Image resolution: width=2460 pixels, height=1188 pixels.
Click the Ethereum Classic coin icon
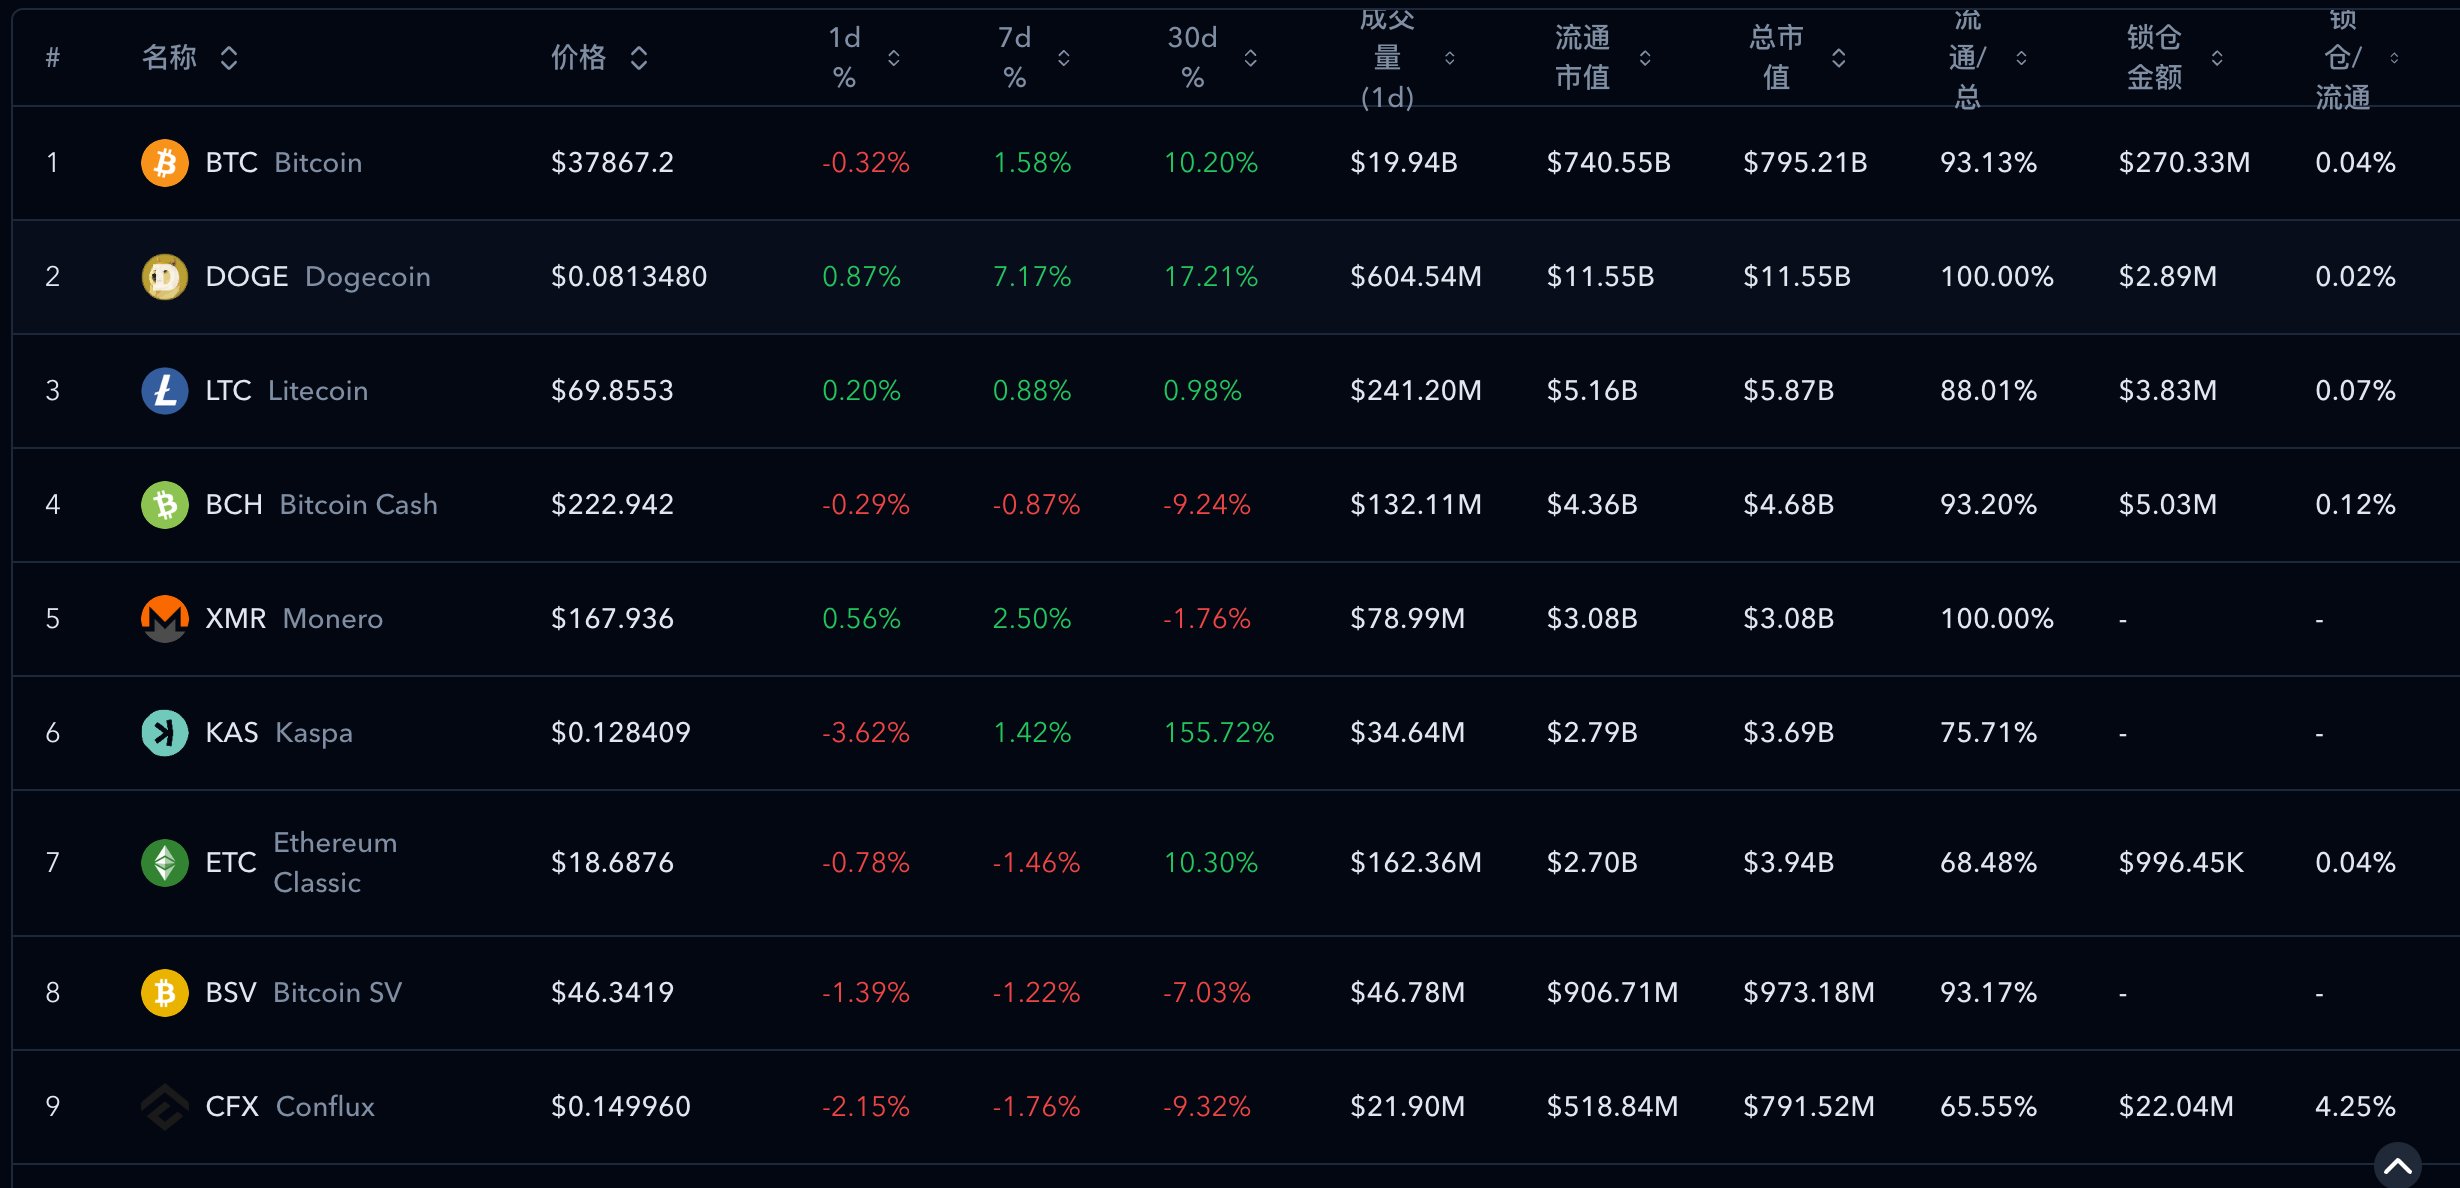click(165, 862)
